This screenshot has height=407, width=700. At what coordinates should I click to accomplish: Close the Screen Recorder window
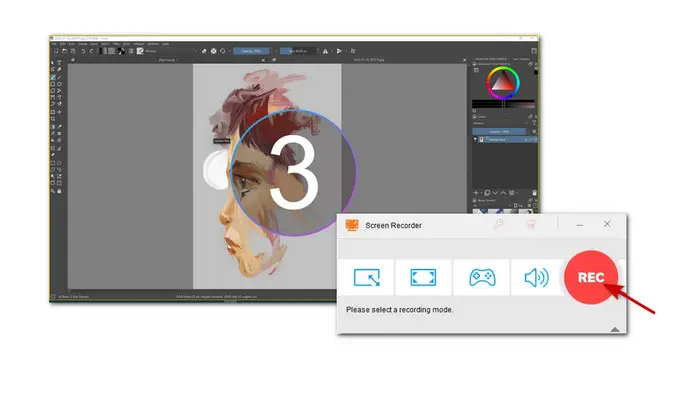[607, 224]
